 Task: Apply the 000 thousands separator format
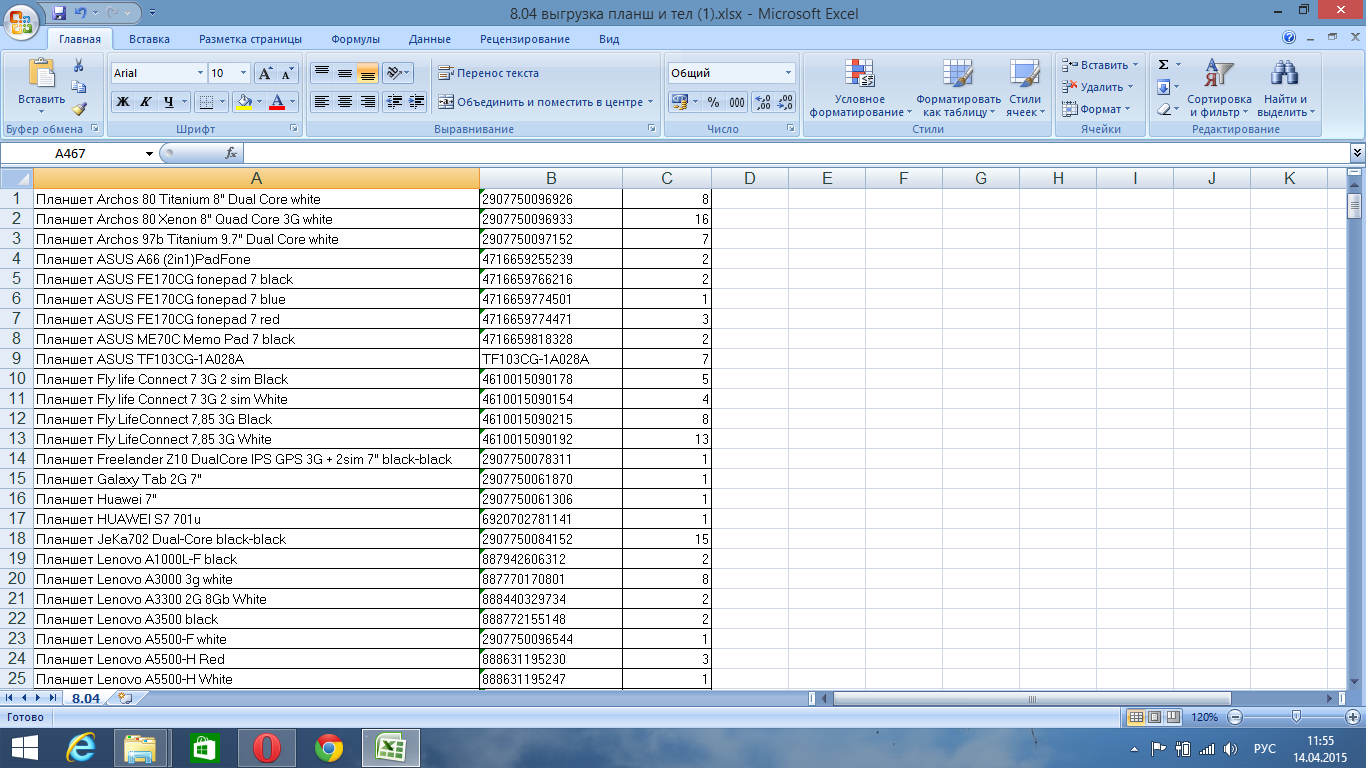point(737,102)
